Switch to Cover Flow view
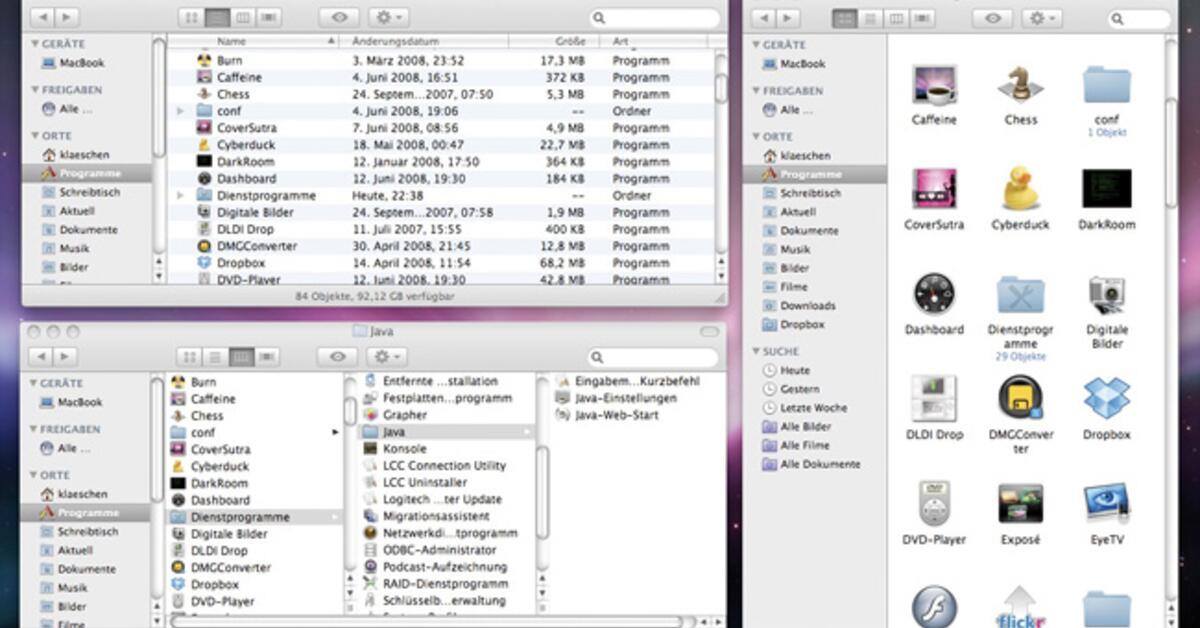Image resolution: width=1200 pixels, height=628 pixels. point(268,17)
